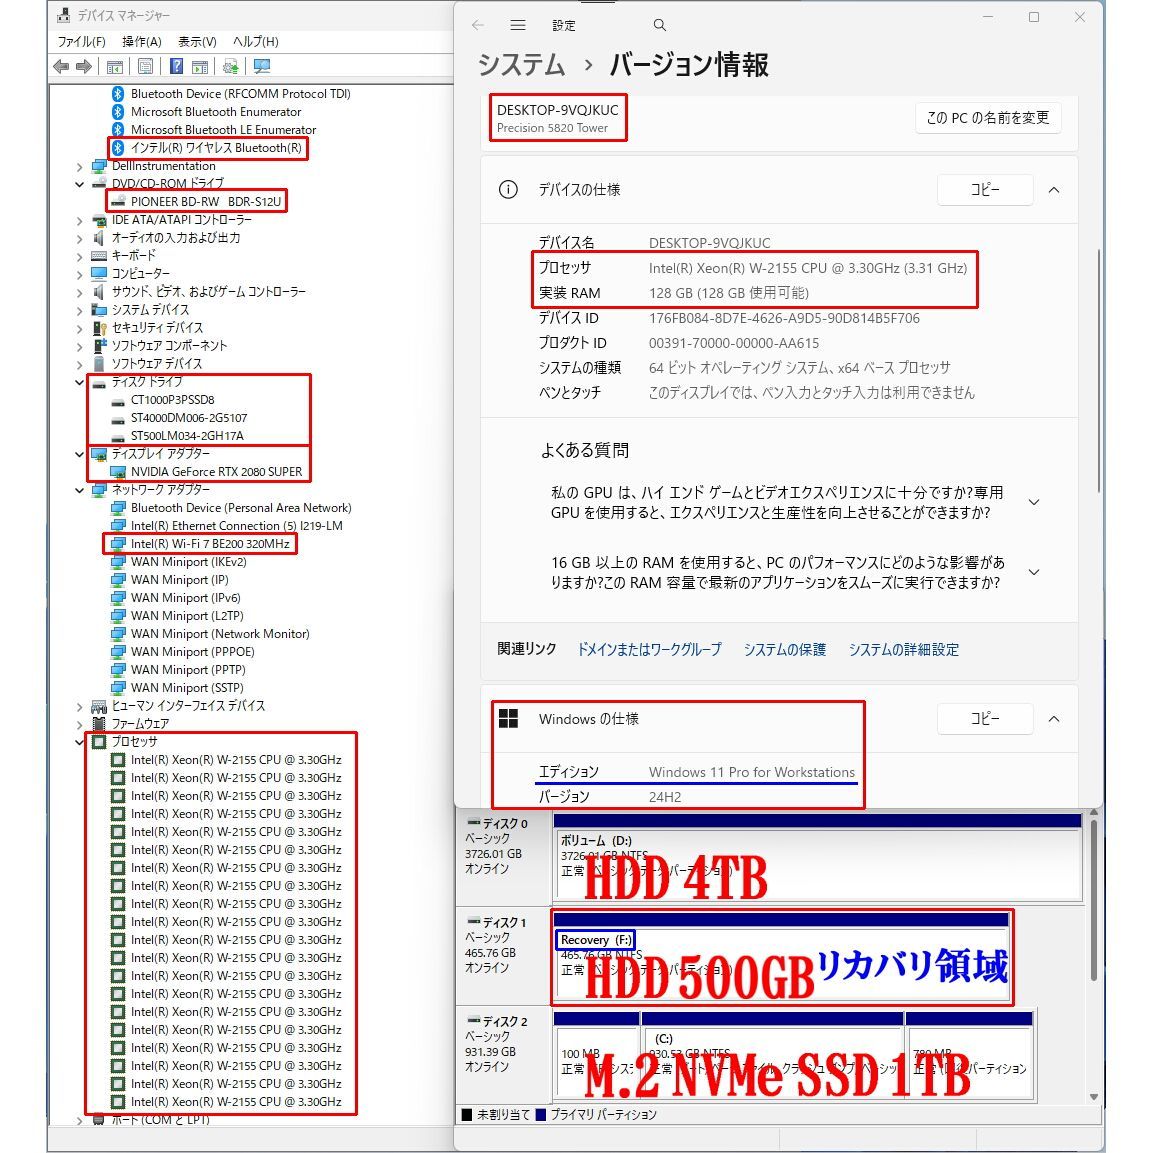The width and height of the screenshot is (1153, 1153).
Task: Expand the キーボード device category
Action: 80,256
